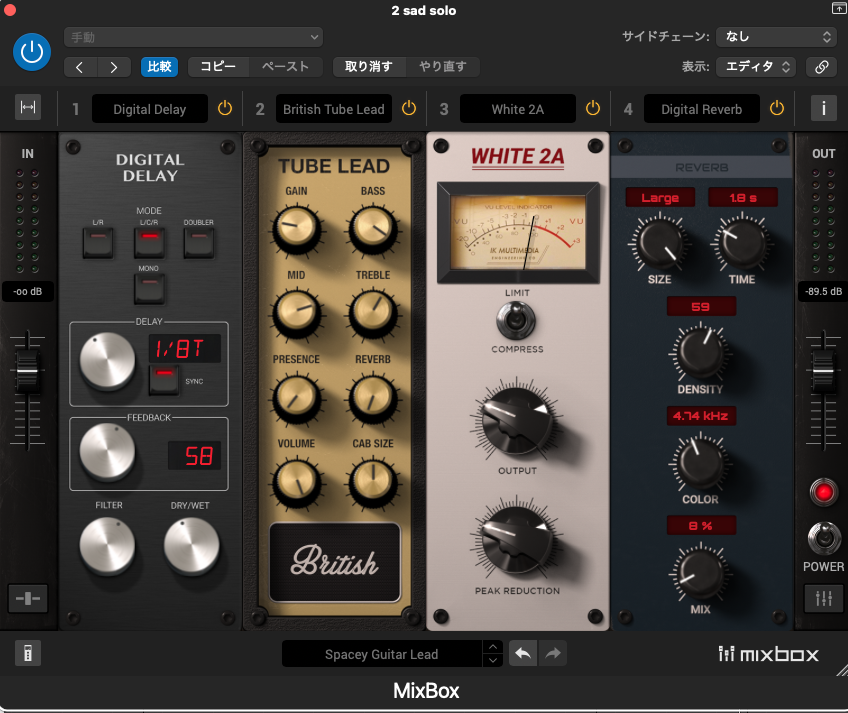Open the info button on the rack

[823, 108]
